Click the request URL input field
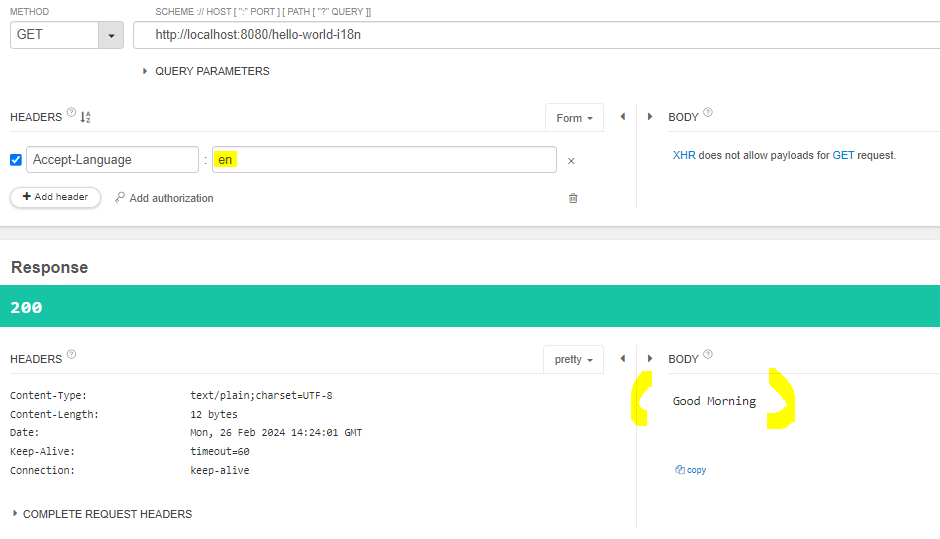 point(537,35)
